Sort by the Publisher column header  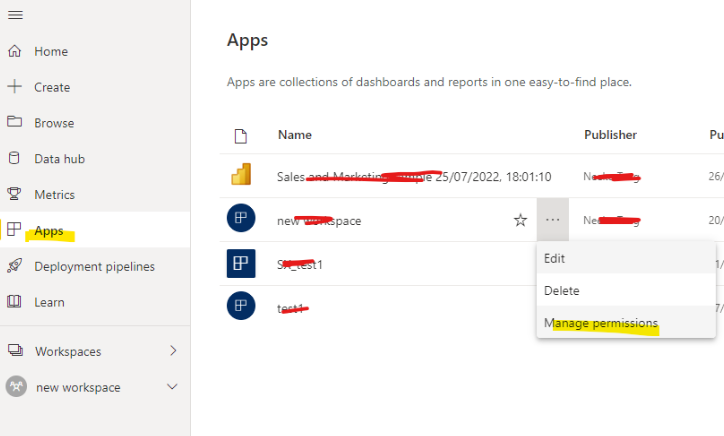tap(610, 135)
